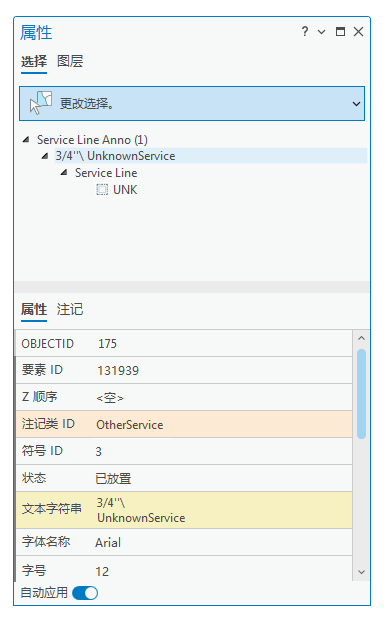Viewport: 387px width, 620px height.
Task: Switch to the annotation tab
Action: [70, 310]
